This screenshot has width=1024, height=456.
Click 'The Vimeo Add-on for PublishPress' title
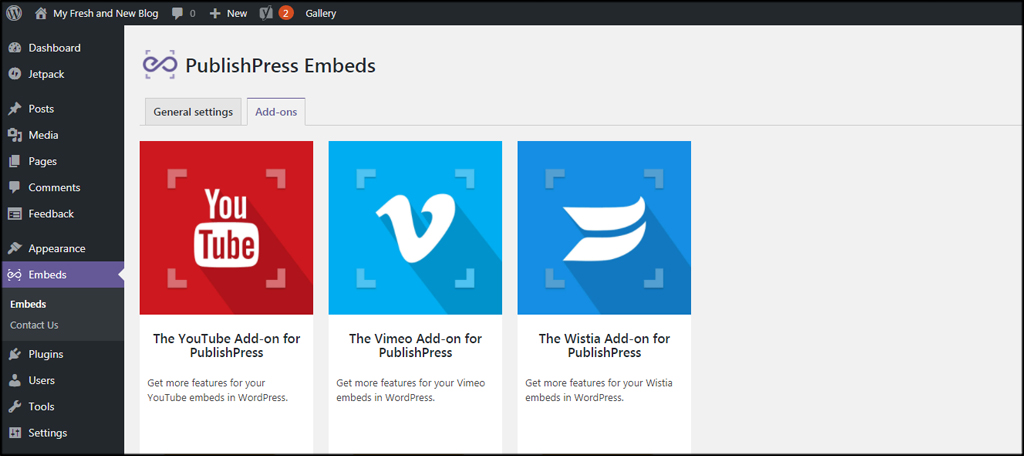(x=415, y=346)
